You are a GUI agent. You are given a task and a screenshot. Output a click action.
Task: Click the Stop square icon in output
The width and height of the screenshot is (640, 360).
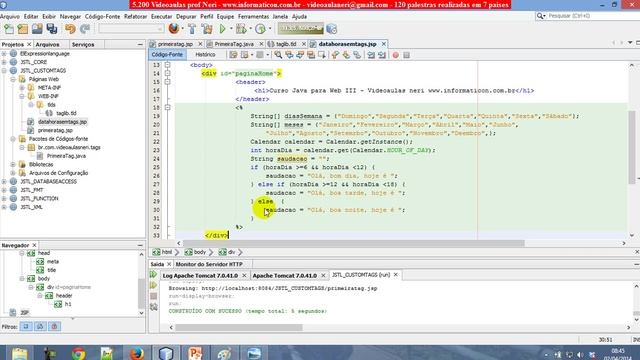click(x=153, y=296)
